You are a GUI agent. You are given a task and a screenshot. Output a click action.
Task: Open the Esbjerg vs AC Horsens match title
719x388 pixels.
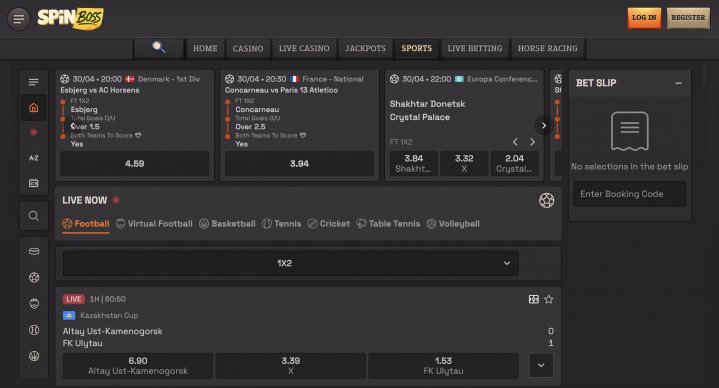pos(100,90)
